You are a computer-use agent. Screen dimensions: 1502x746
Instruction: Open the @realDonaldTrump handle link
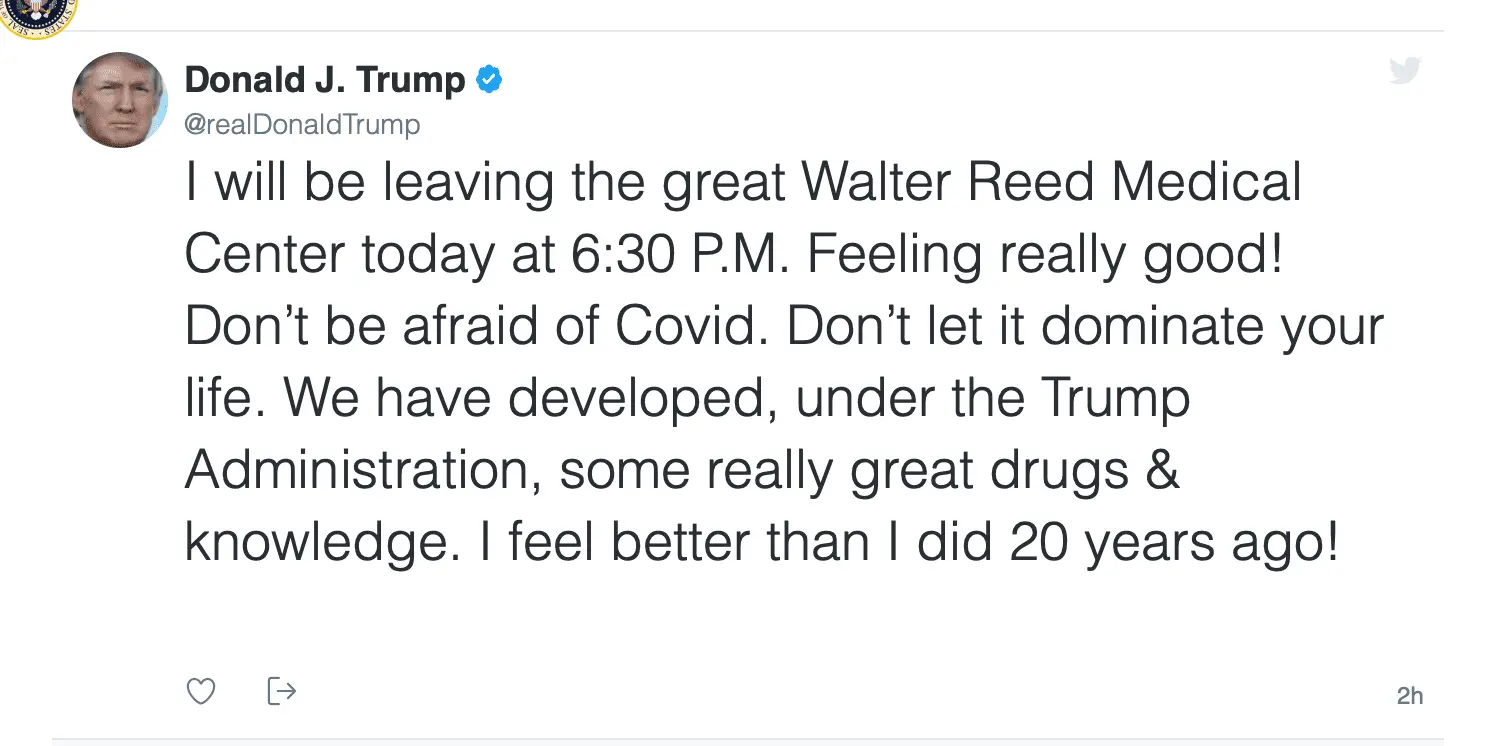[x=302, y=125]
